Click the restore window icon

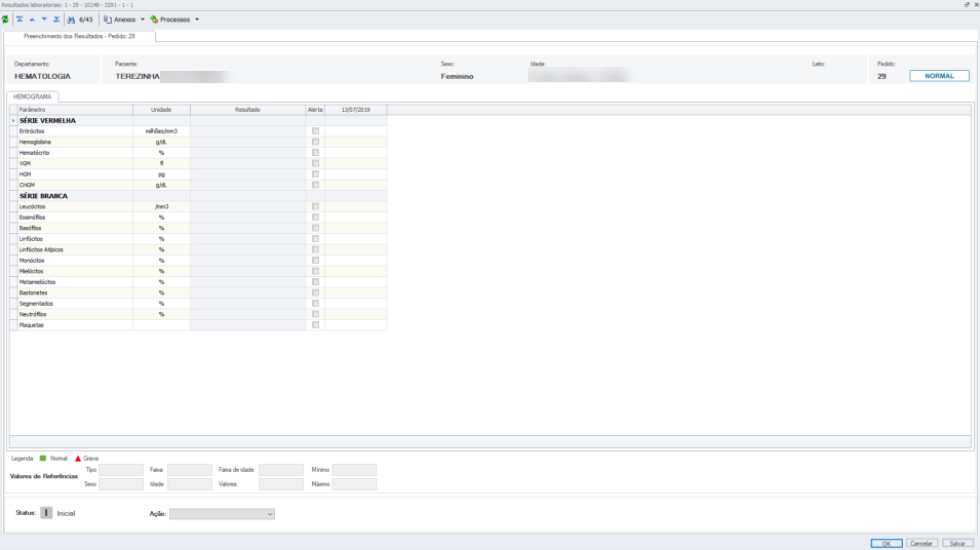click(x=966, y=4)
